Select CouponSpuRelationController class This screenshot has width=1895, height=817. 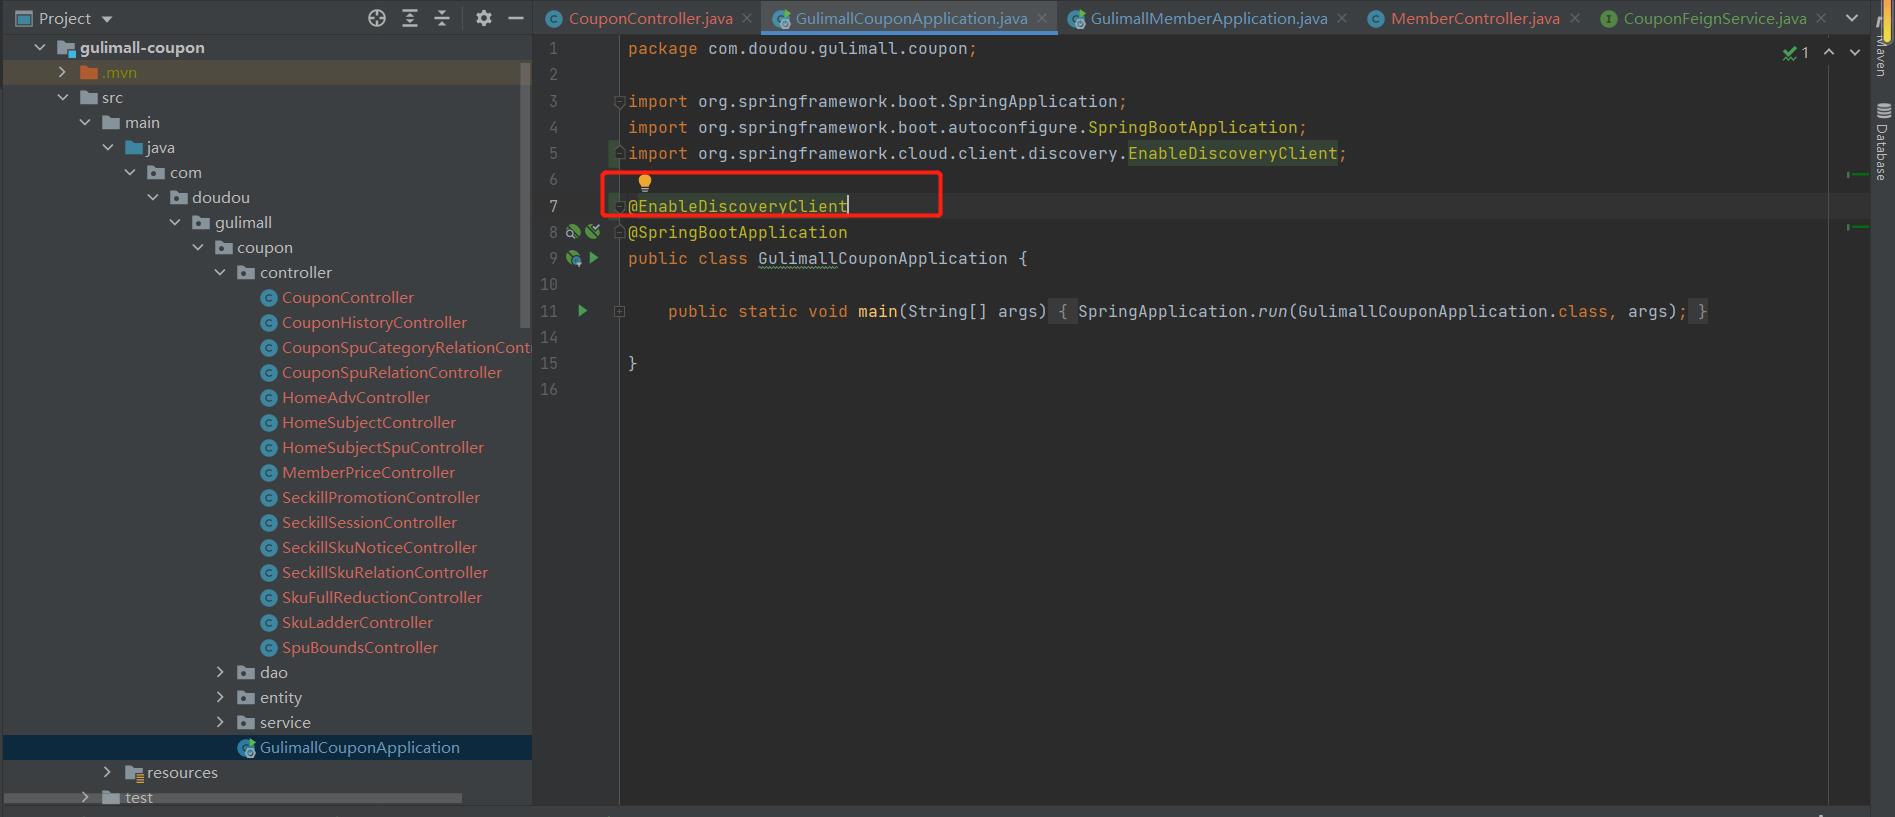tap(391, 372)
